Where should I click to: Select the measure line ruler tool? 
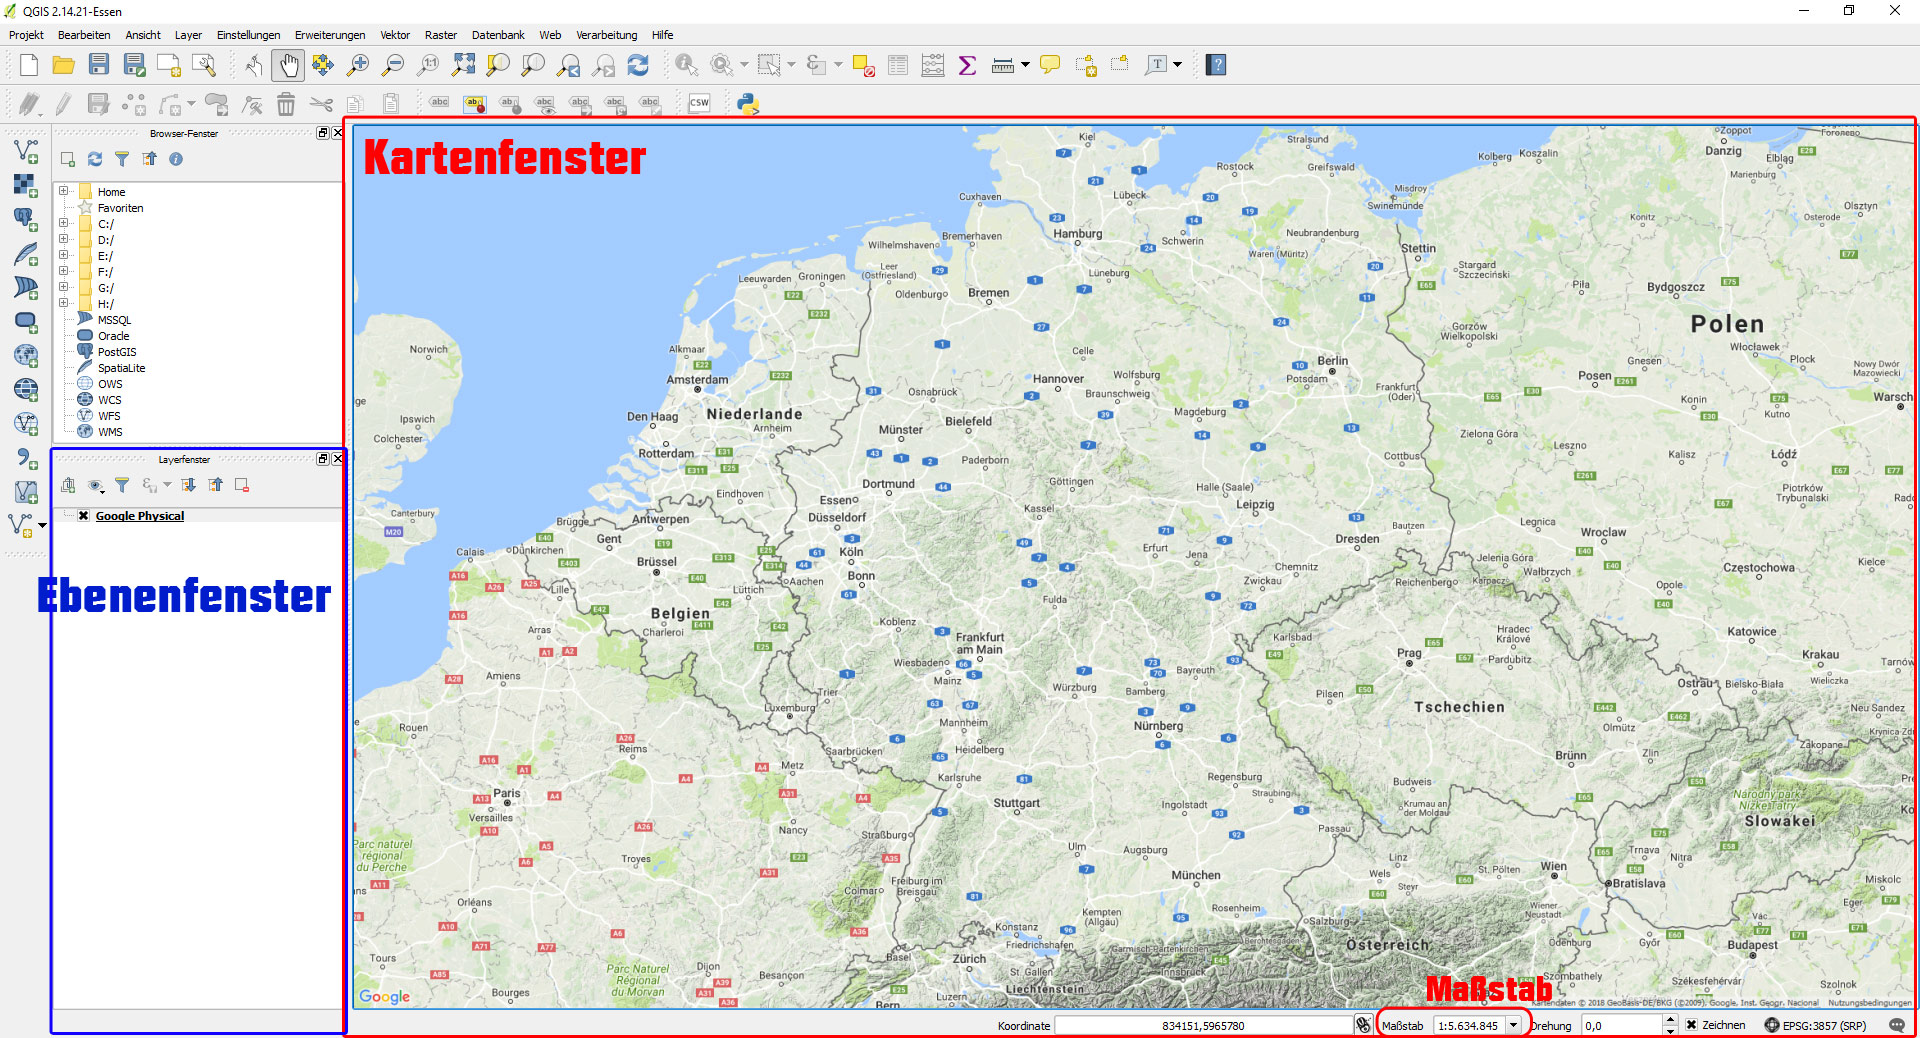click(1003, 65)
